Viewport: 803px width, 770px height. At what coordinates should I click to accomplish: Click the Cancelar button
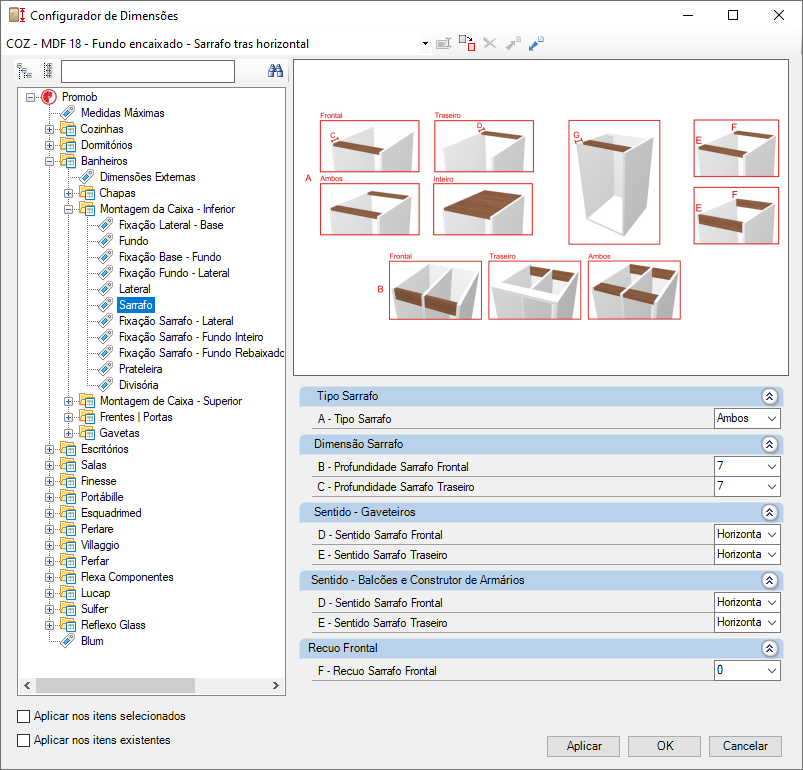pos(745,746)
